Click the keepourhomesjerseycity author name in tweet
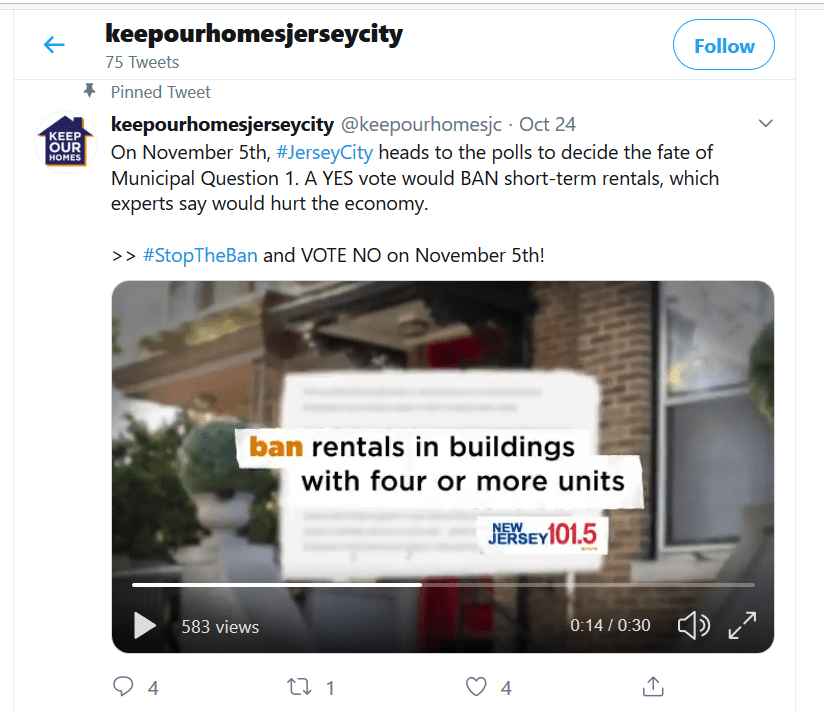 tap(222, 125)
